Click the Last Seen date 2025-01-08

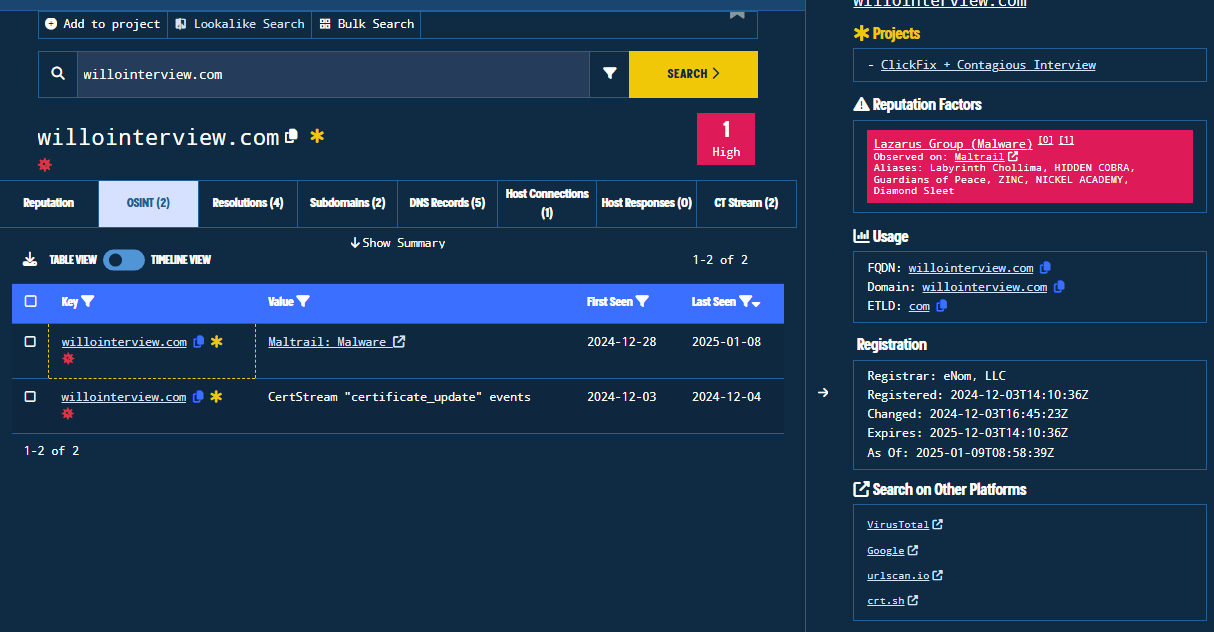[x=726, y=342]
